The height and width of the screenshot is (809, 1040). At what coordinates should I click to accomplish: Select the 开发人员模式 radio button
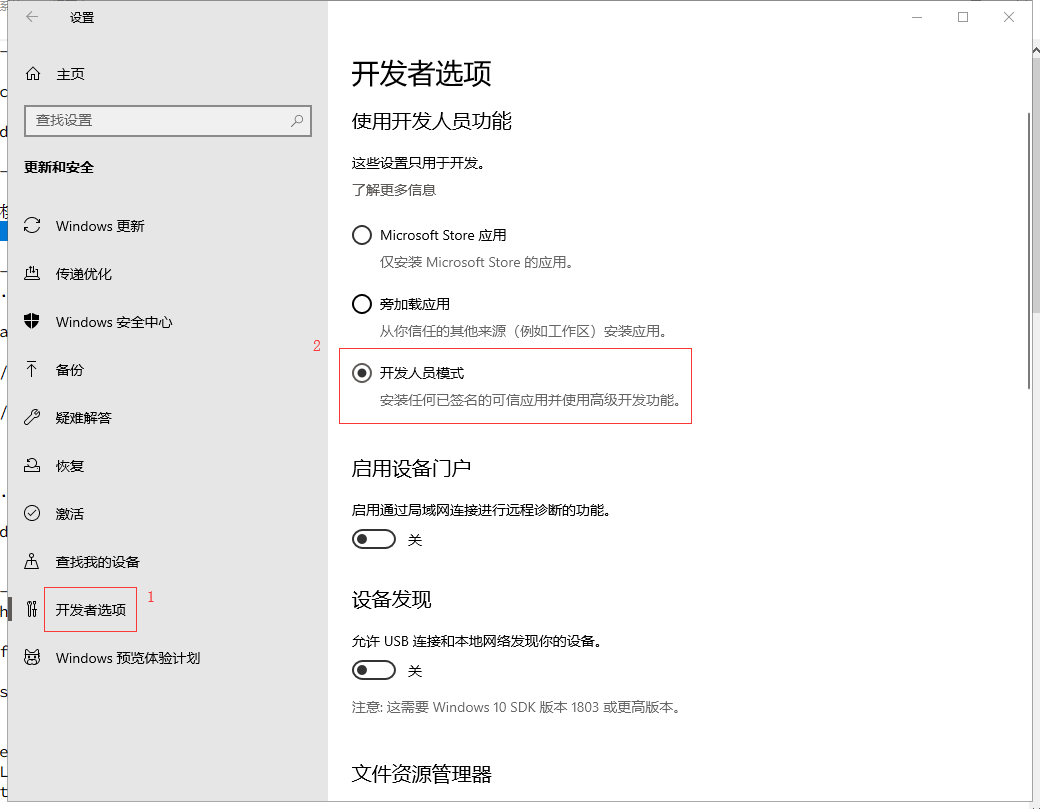[361, 373]
